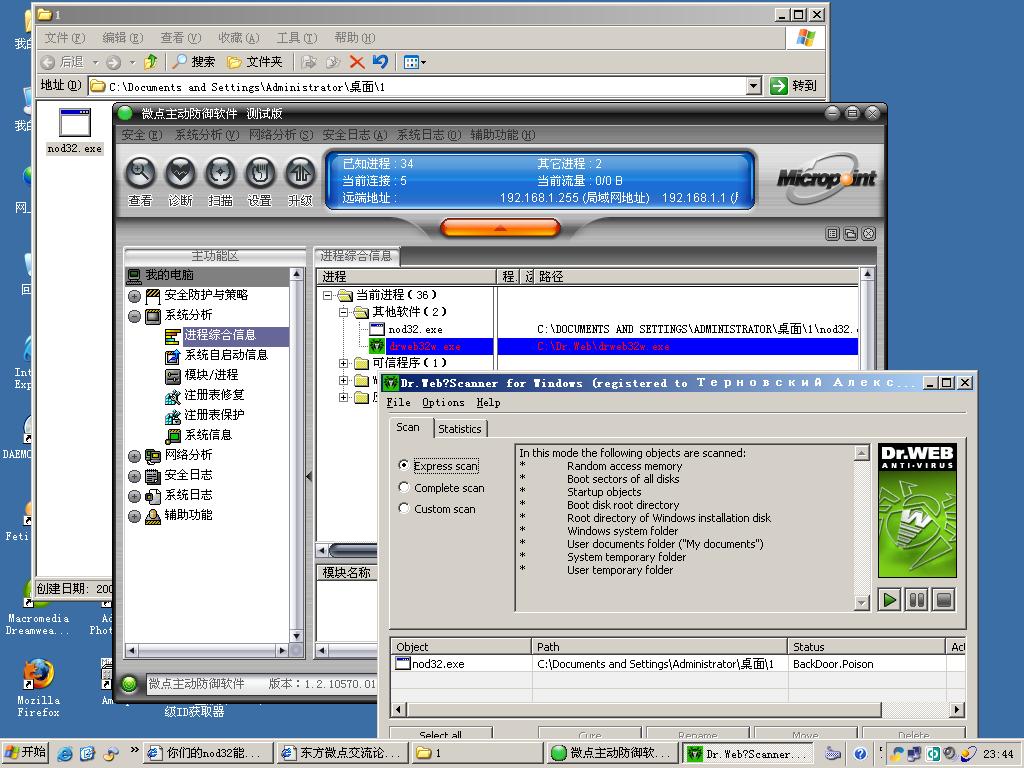Toggle the 文件夹 folders pane button
Image resolution: width=1024 pixels, height=768 pixels.
[254, 62]
